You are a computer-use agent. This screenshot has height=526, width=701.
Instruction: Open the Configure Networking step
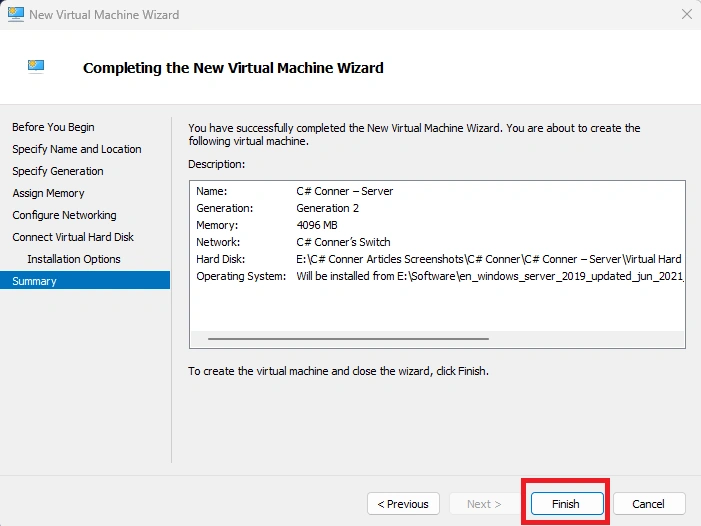click(64, 215)
